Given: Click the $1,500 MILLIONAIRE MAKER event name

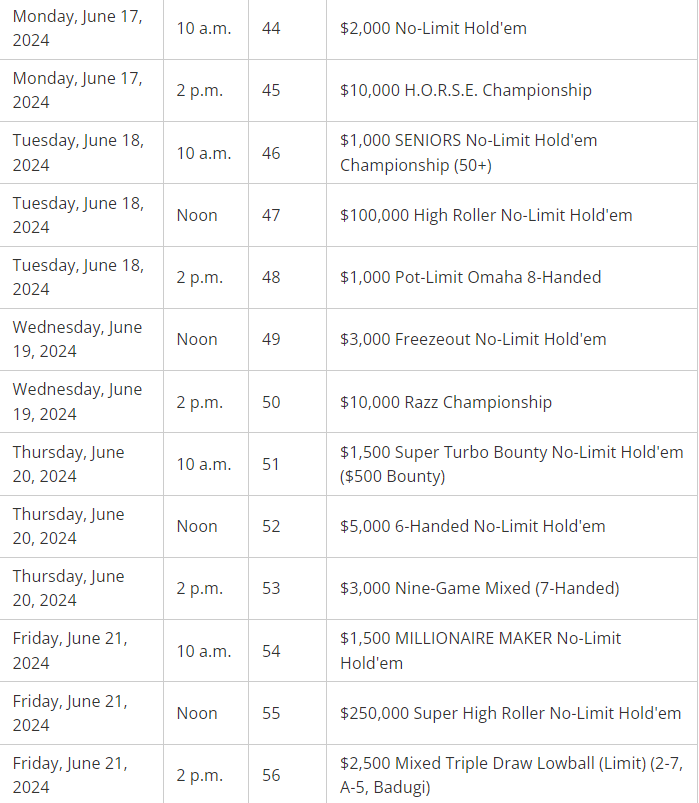Looking at the screenshot, I should 480,650.
